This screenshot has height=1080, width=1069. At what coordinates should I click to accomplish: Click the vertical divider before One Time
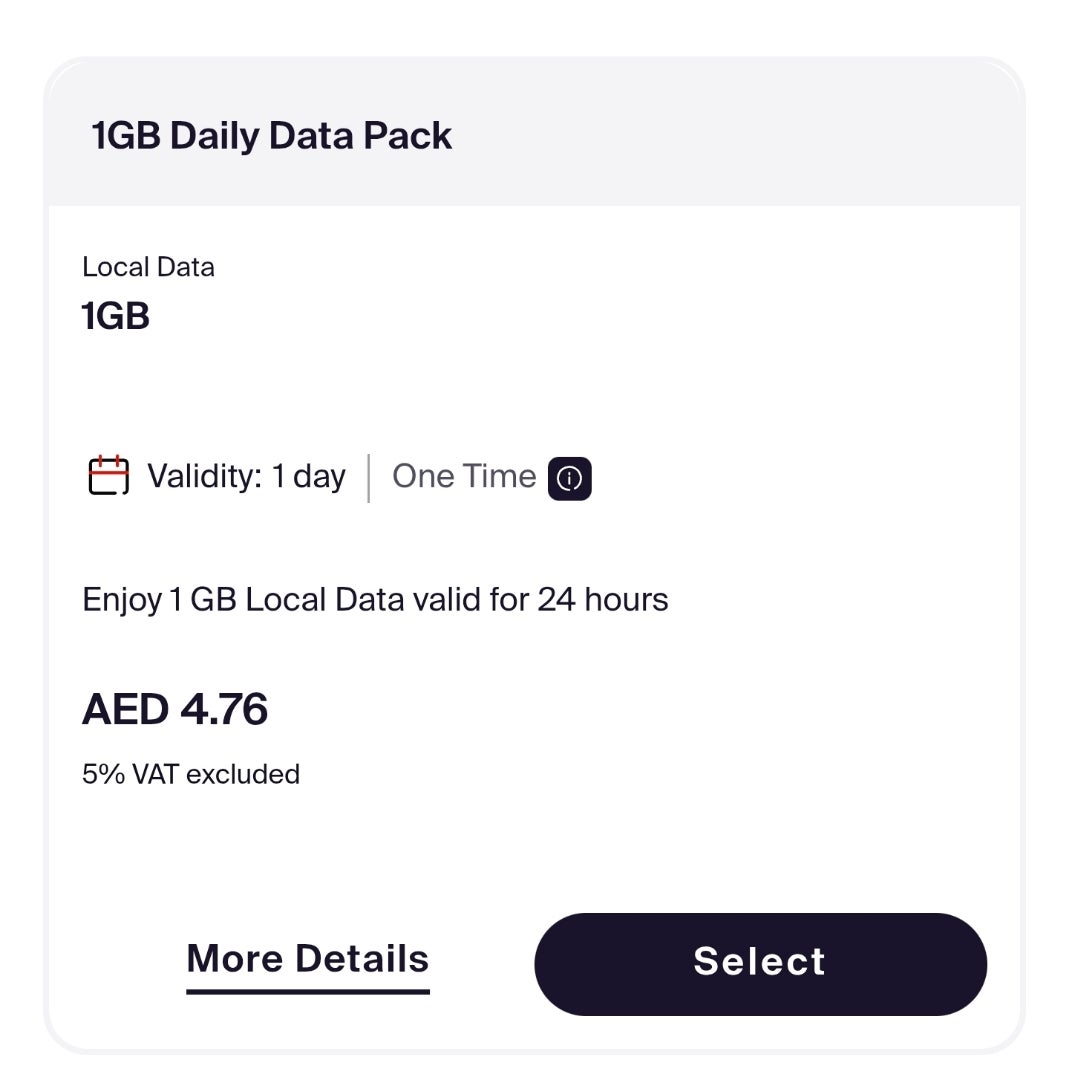(x=369, y=478)
